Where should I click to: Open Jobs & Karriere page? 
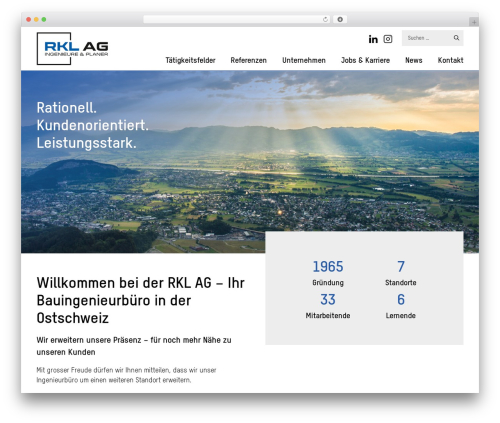[365, 60]
